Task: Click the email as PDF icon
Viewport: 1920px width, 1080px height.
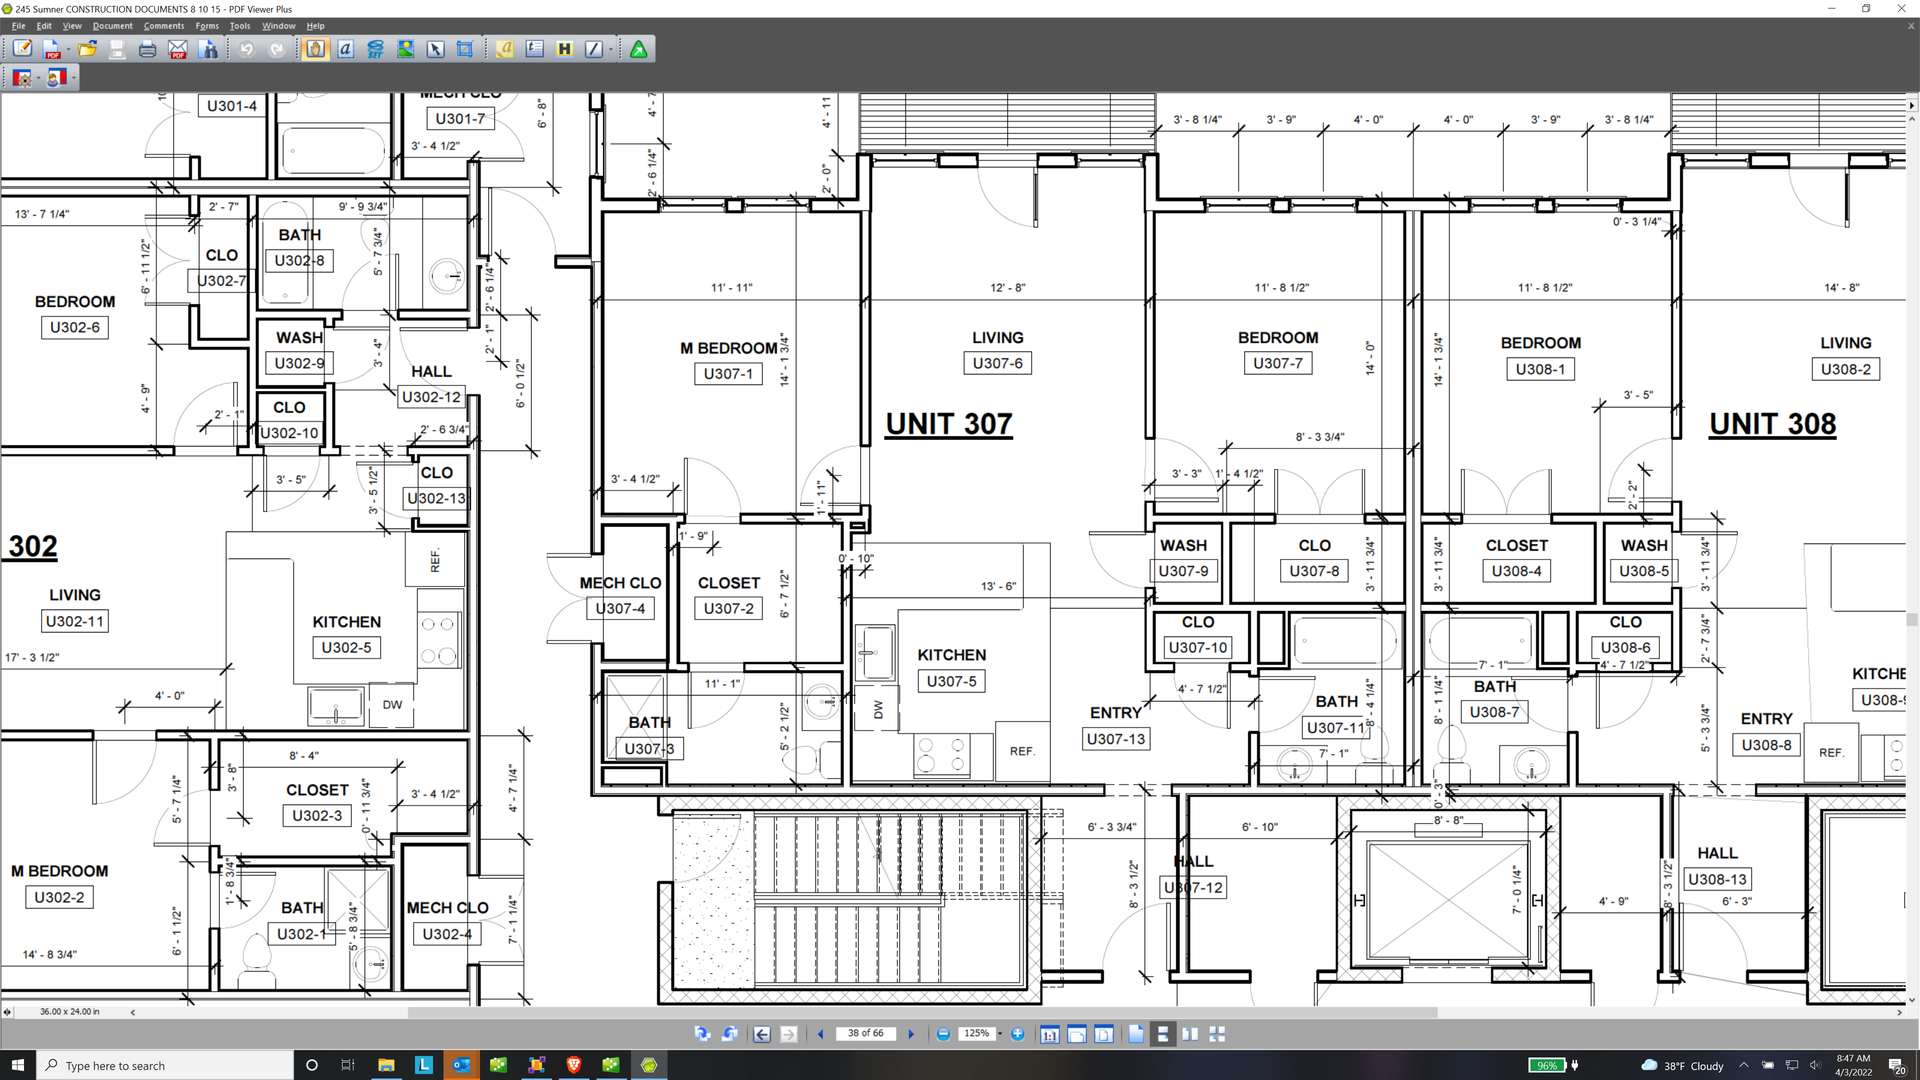Action: click(177, 49)
